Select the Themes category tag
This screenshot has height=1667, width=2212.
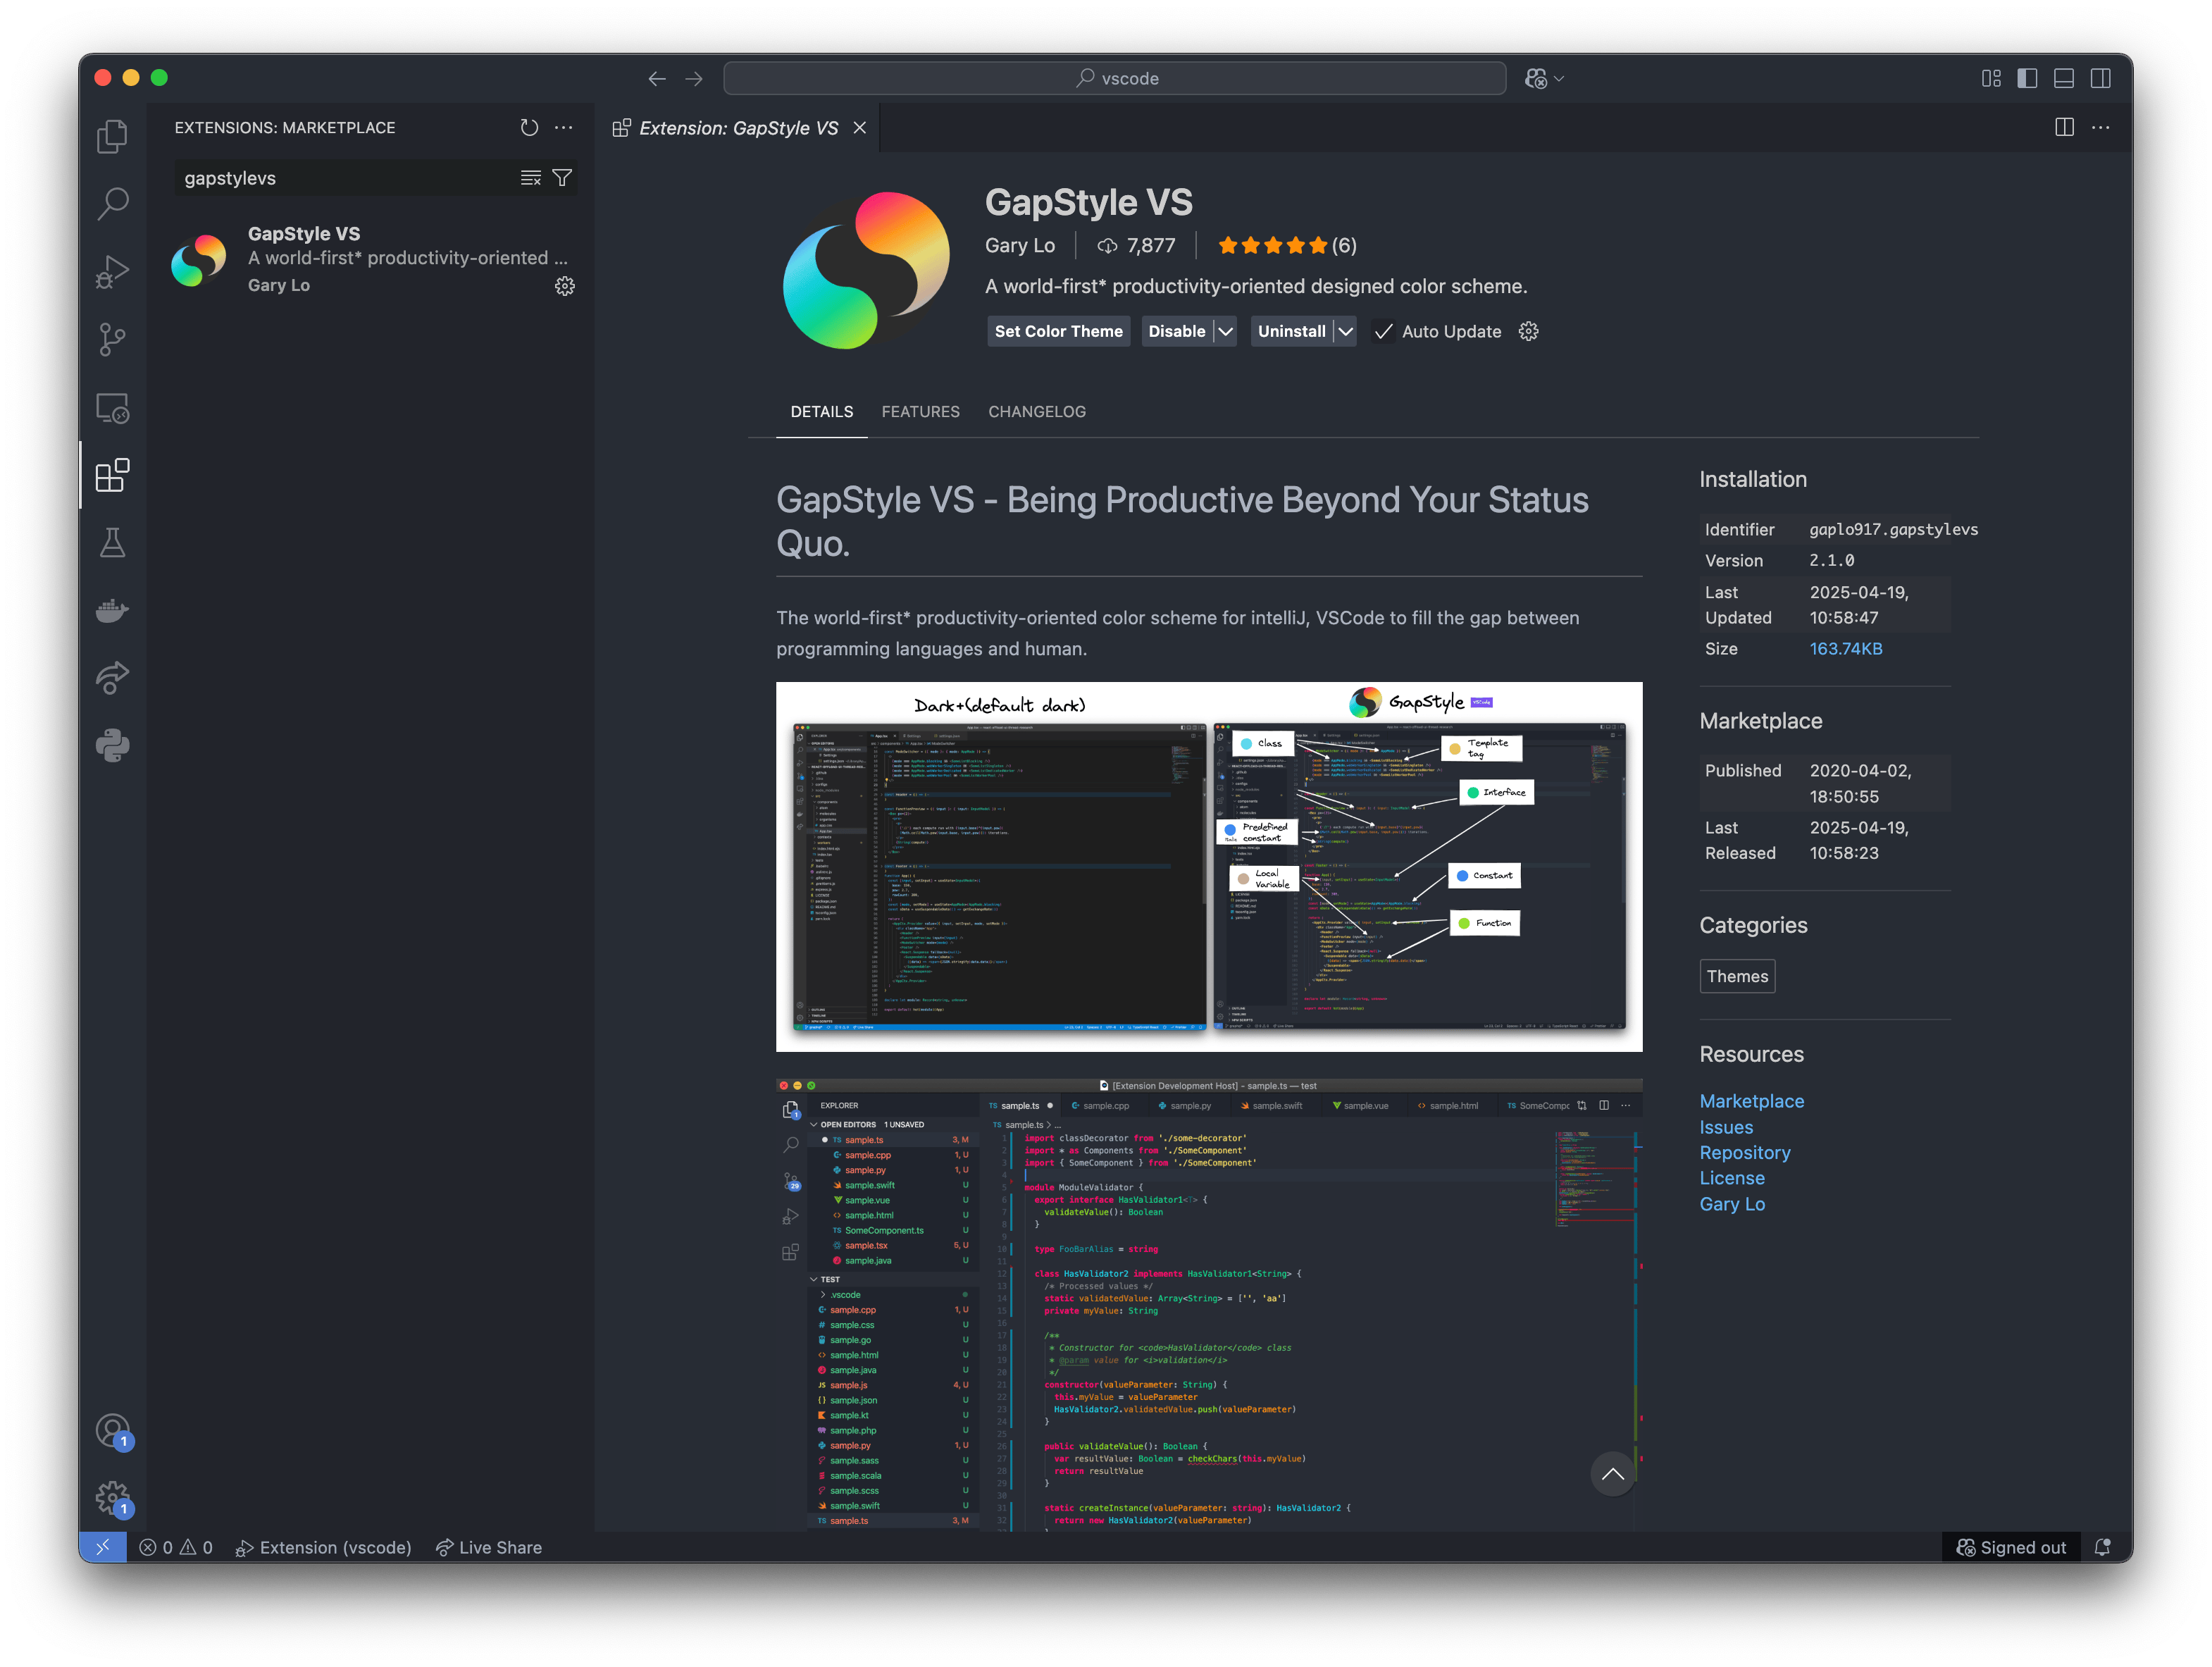(x=1737, y=976)
